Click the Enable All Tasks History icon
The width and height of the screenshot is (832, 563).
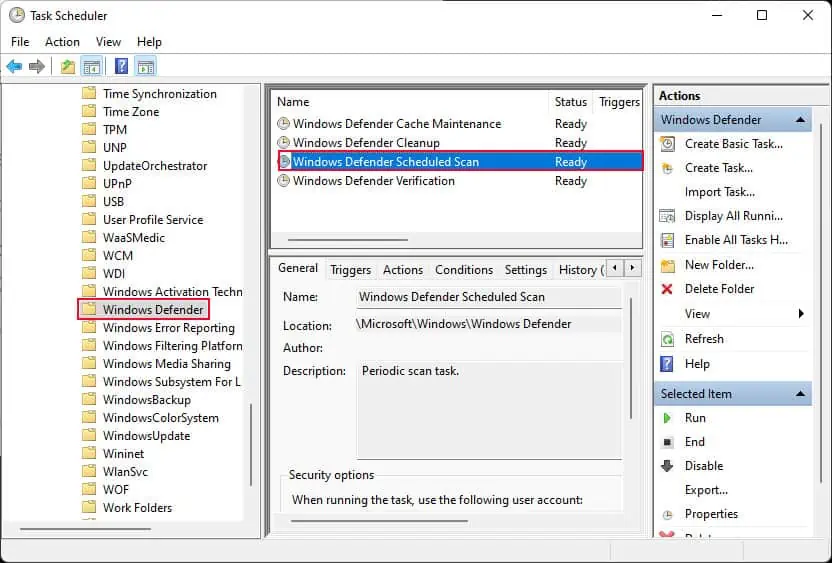point(667,240)
